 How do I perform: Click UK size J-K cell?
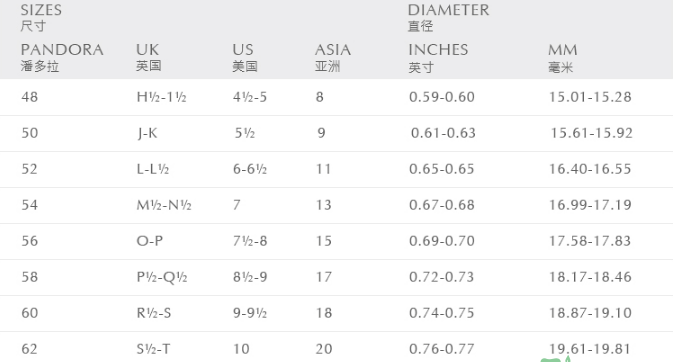coord(147,133)
